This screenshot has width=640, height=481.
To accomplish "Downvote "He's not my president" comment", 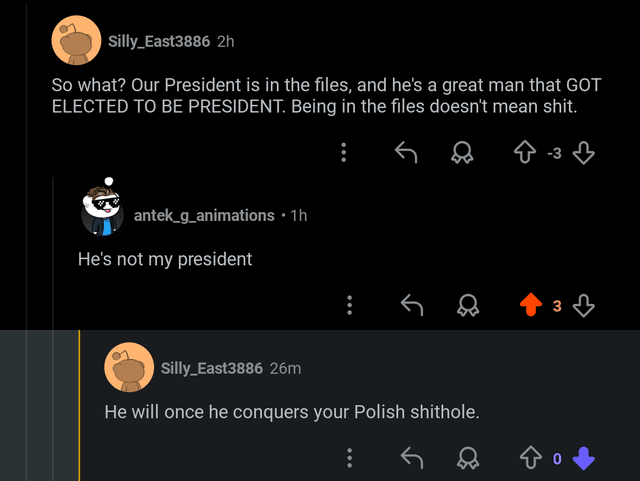I will (x=585, y=305).
